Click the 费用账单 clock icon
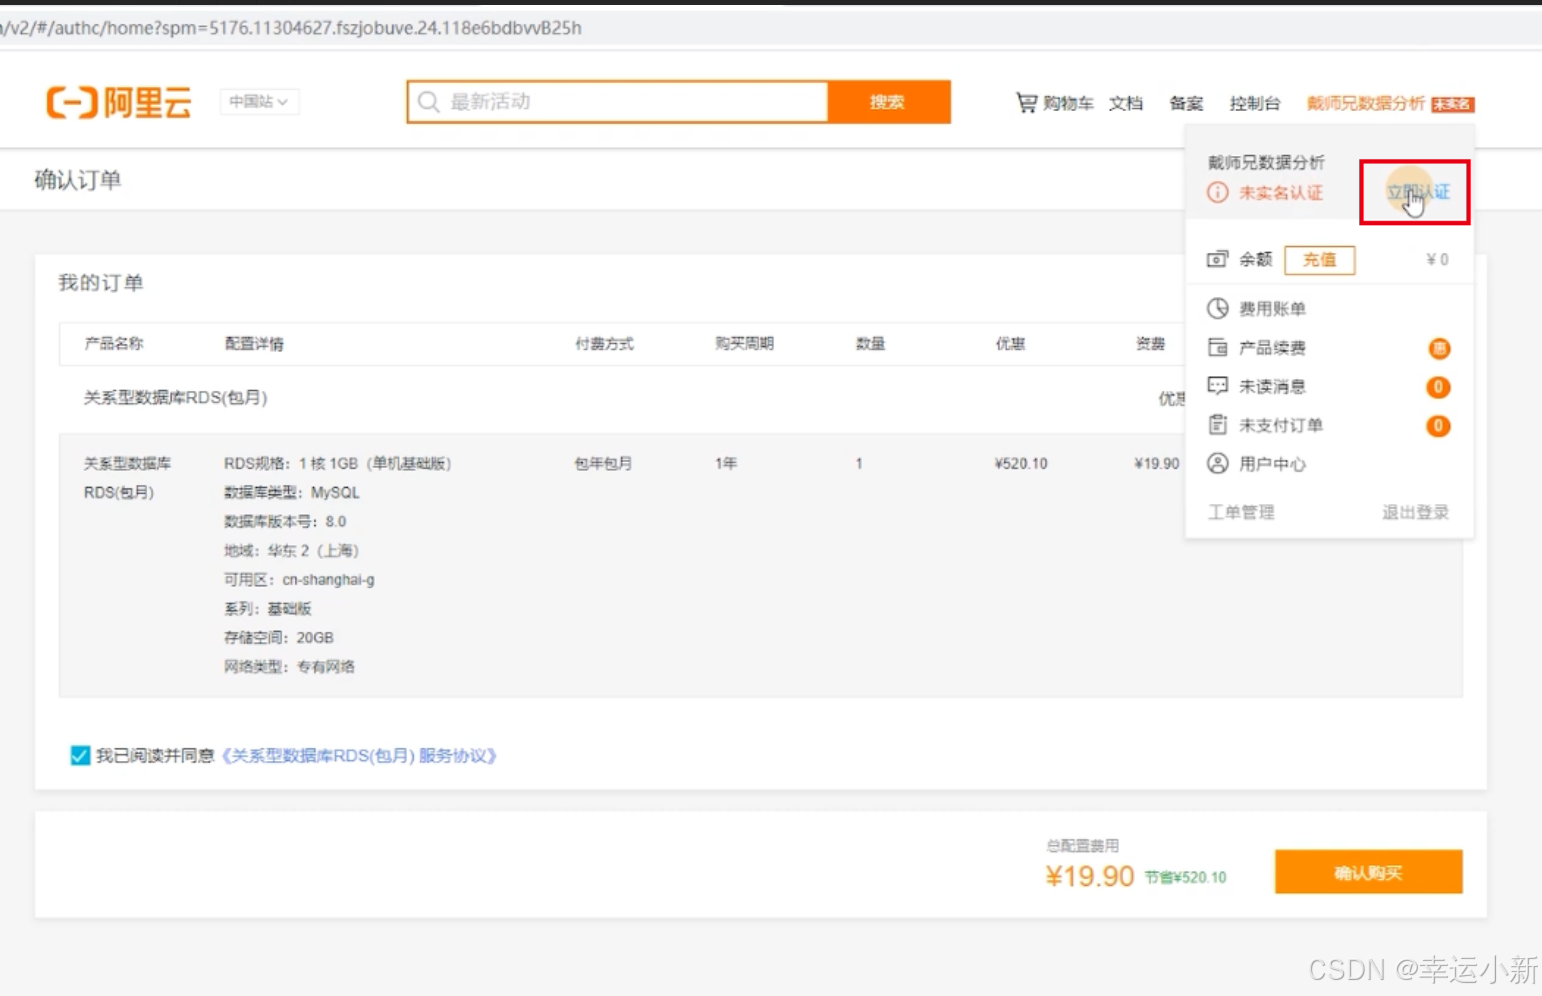1542x996 pixels. pyautogui.click(x=1217, y=308)
